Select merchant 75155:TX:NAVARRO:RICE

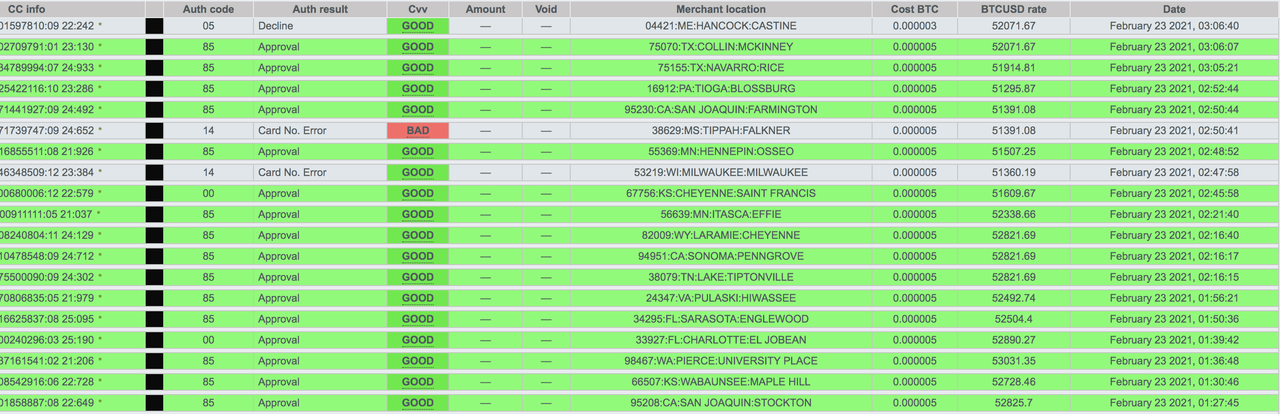(x=720, y=68)
